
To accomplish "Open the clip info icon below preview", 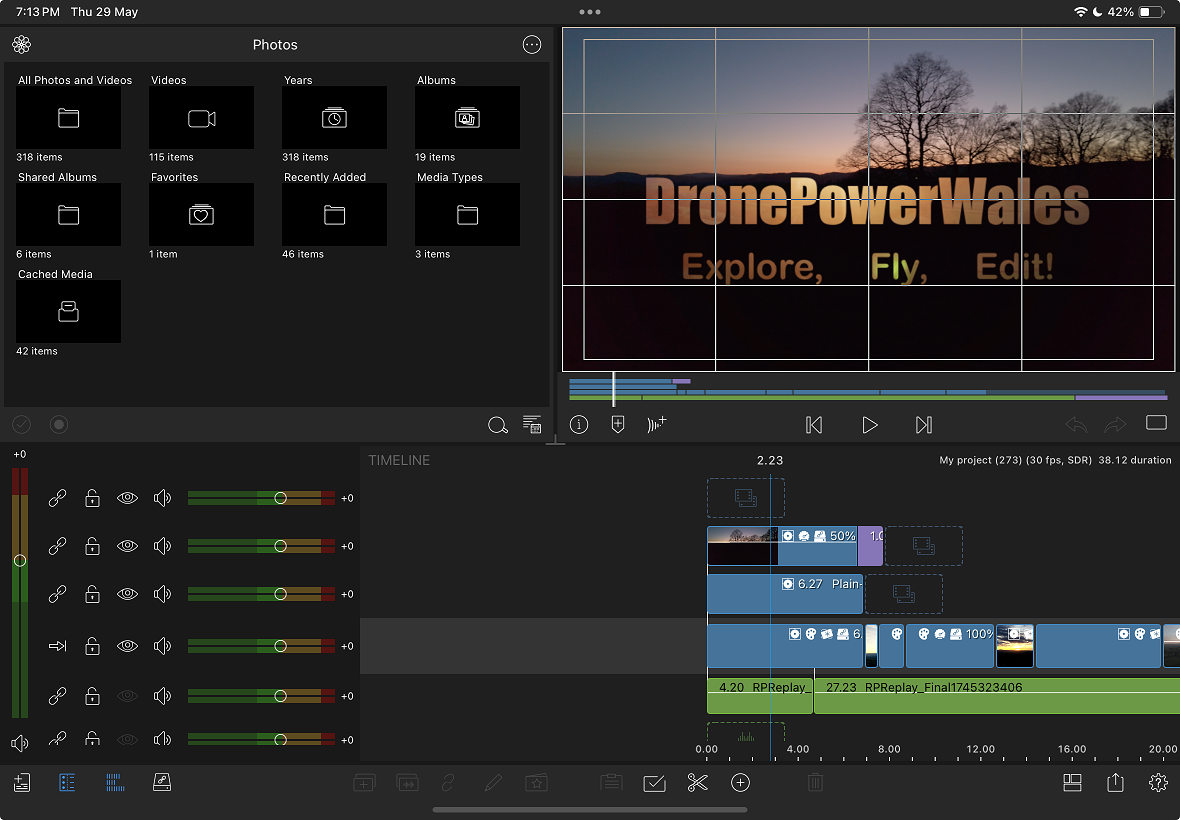I will pyautogui.click(x=579, y=425).
